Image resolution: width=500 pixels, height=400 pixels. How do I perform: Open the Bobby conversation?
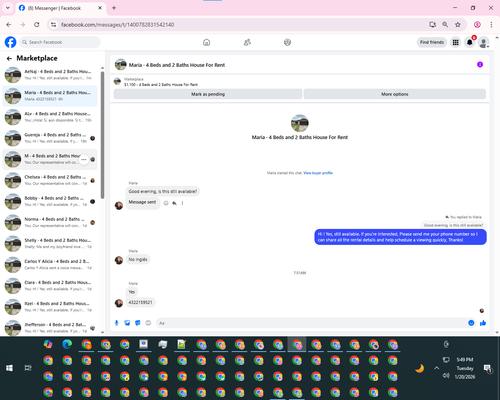pos(50,201)
